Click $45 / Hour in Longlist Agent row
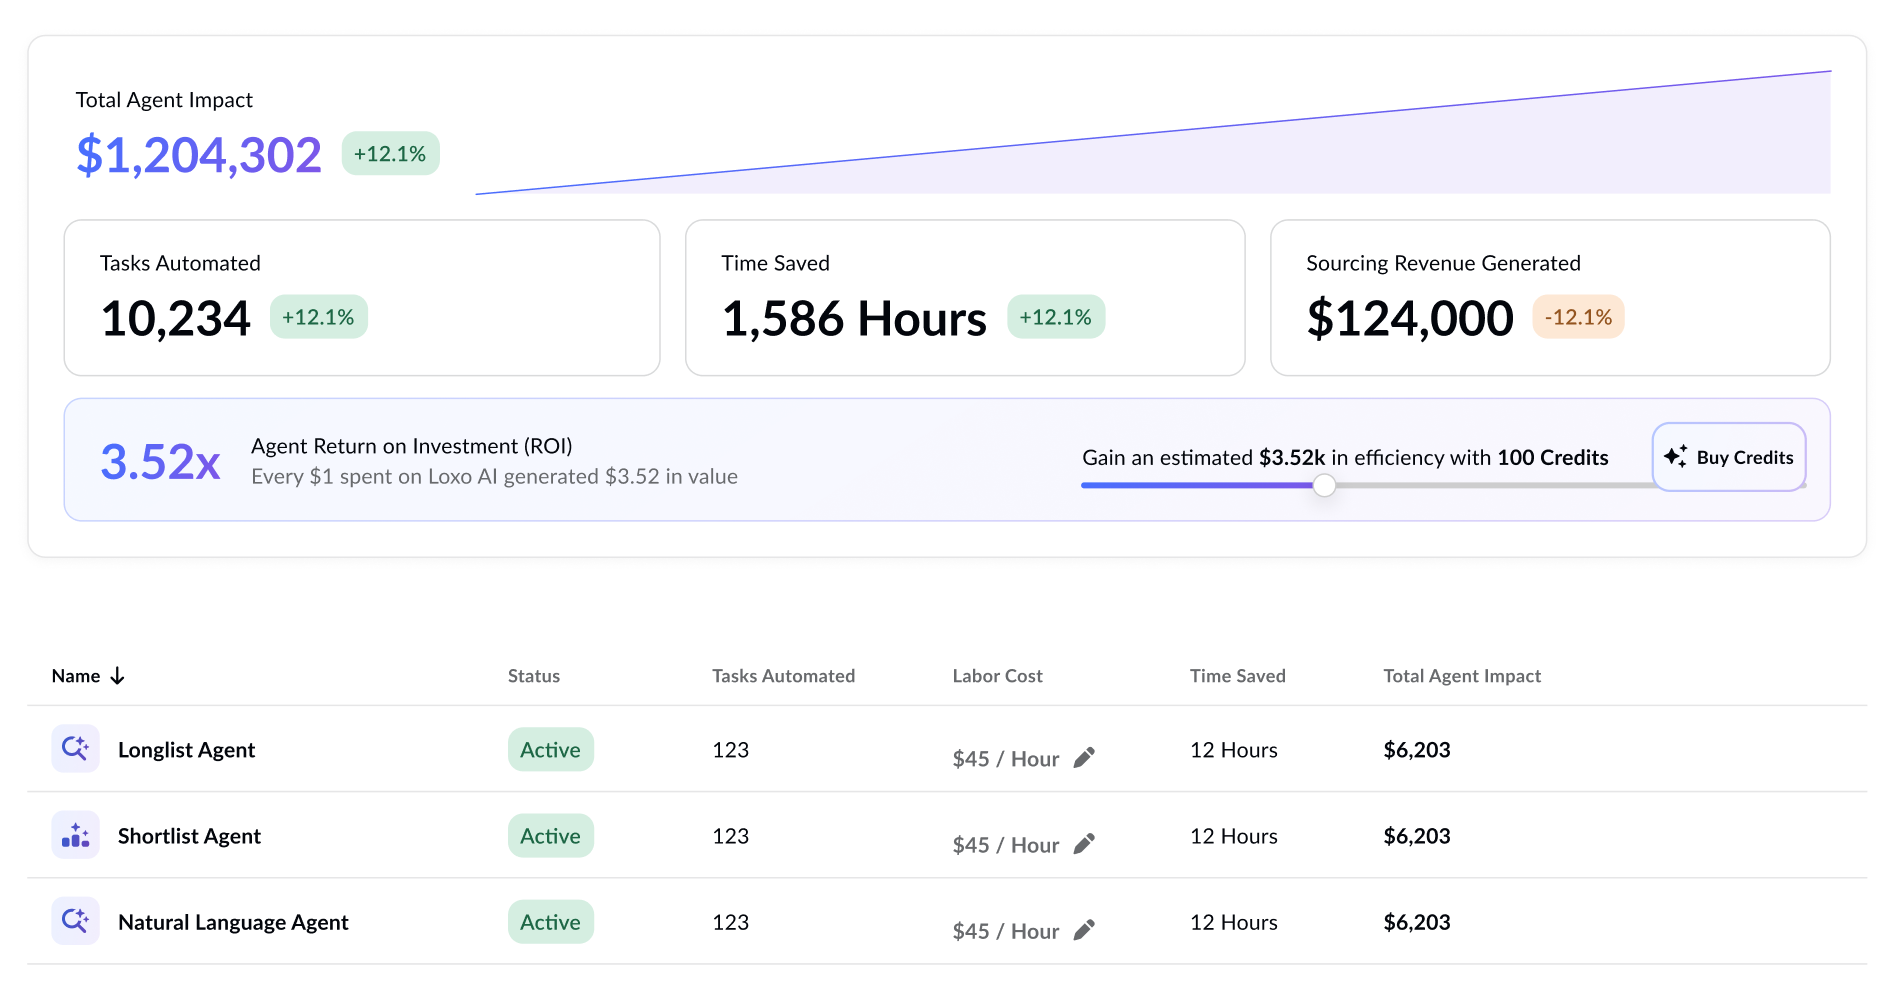1895x1000 pixels. (1005, 759)
